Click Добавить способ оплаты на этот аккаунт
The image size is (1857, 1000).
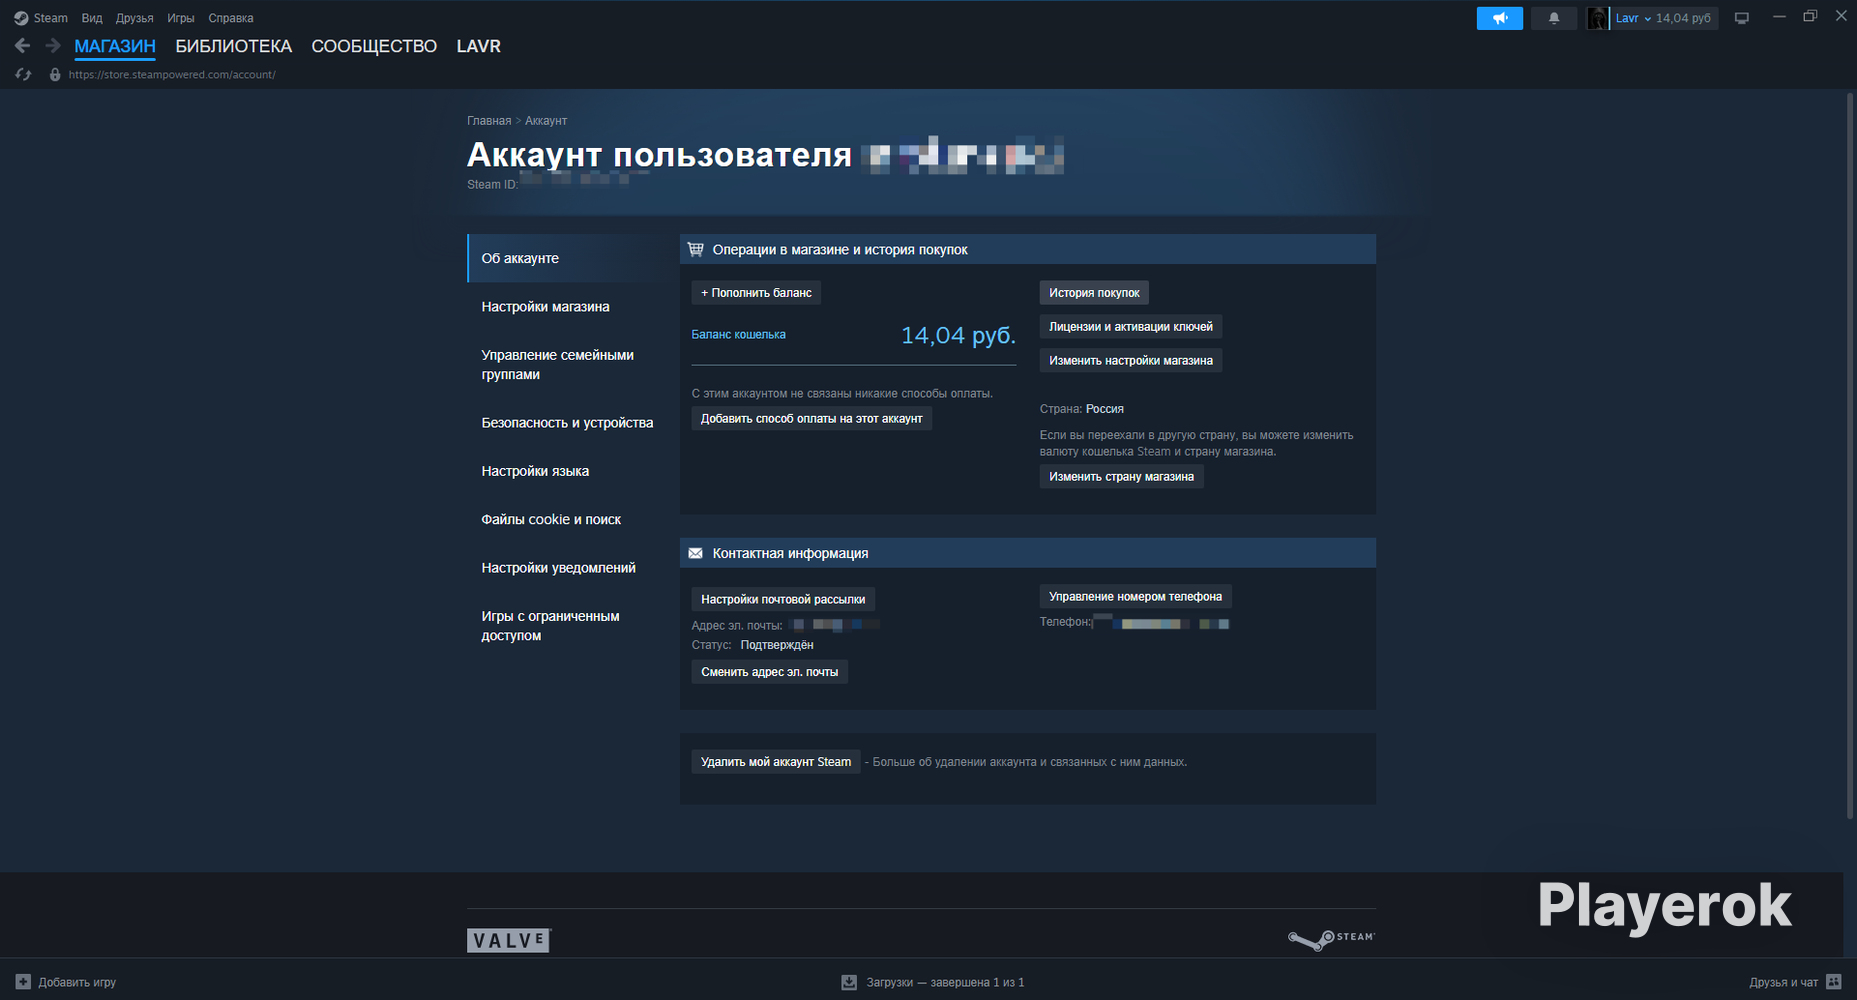812,418
